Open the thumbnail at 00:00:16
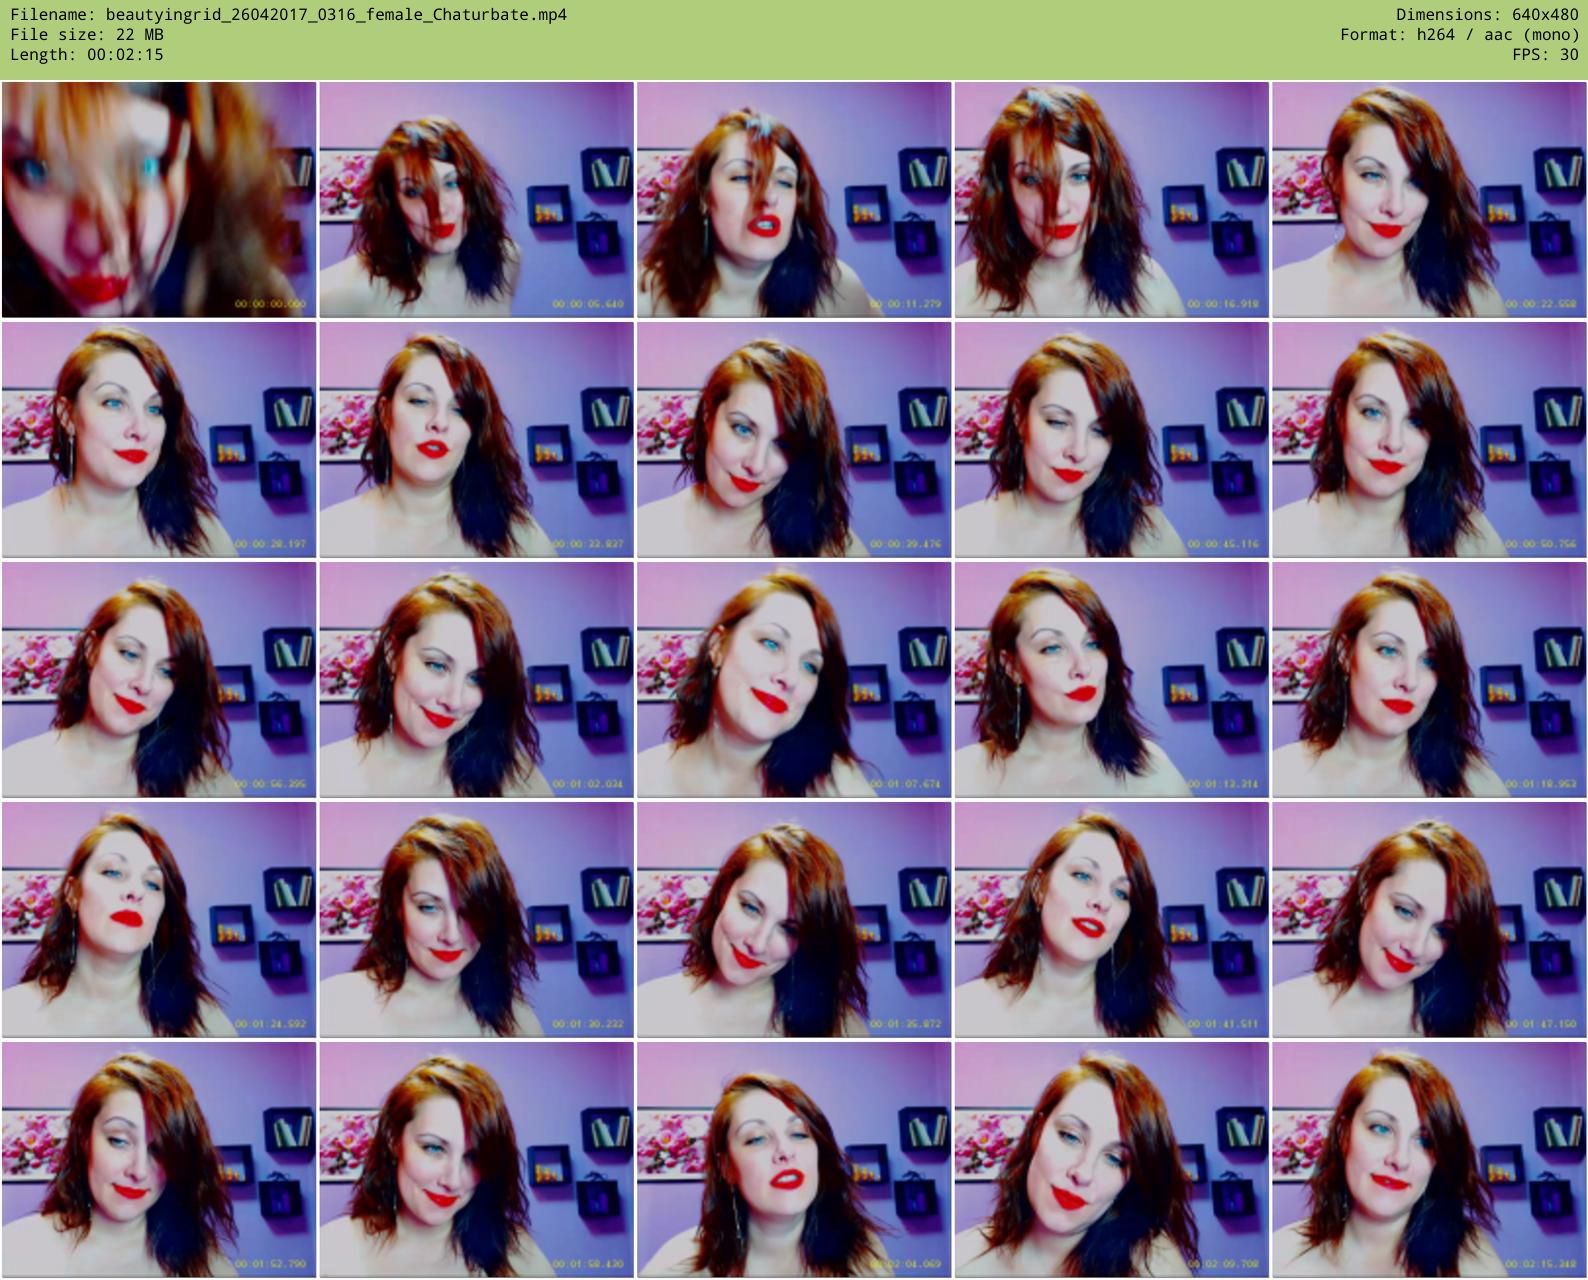This screenshot has width=1588, height=1280. tap(1111, 200)
